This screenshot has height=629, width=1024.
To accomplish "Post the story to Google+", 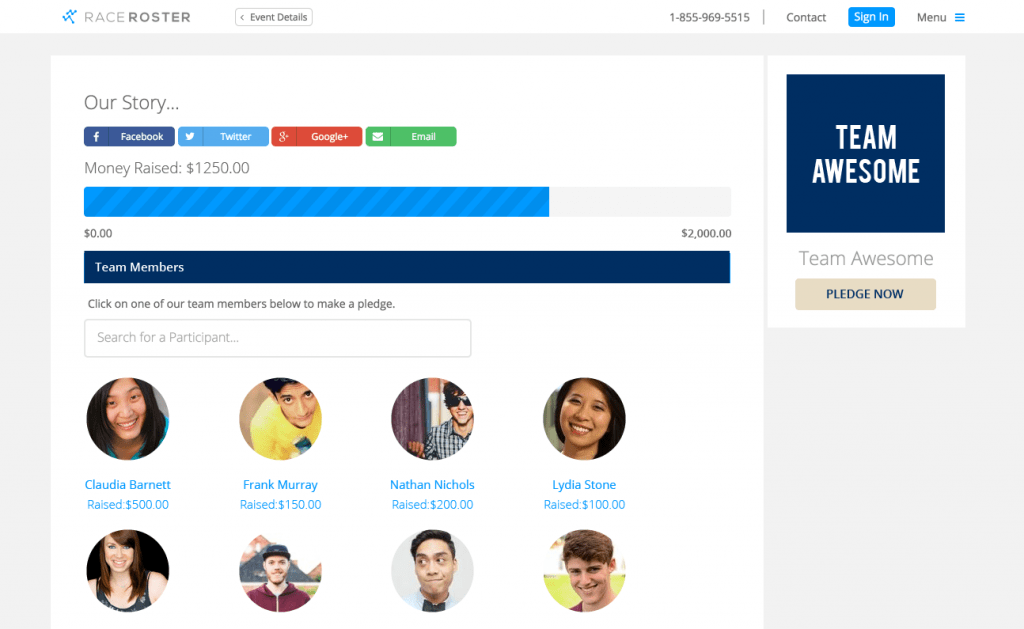I will point(316,136).
